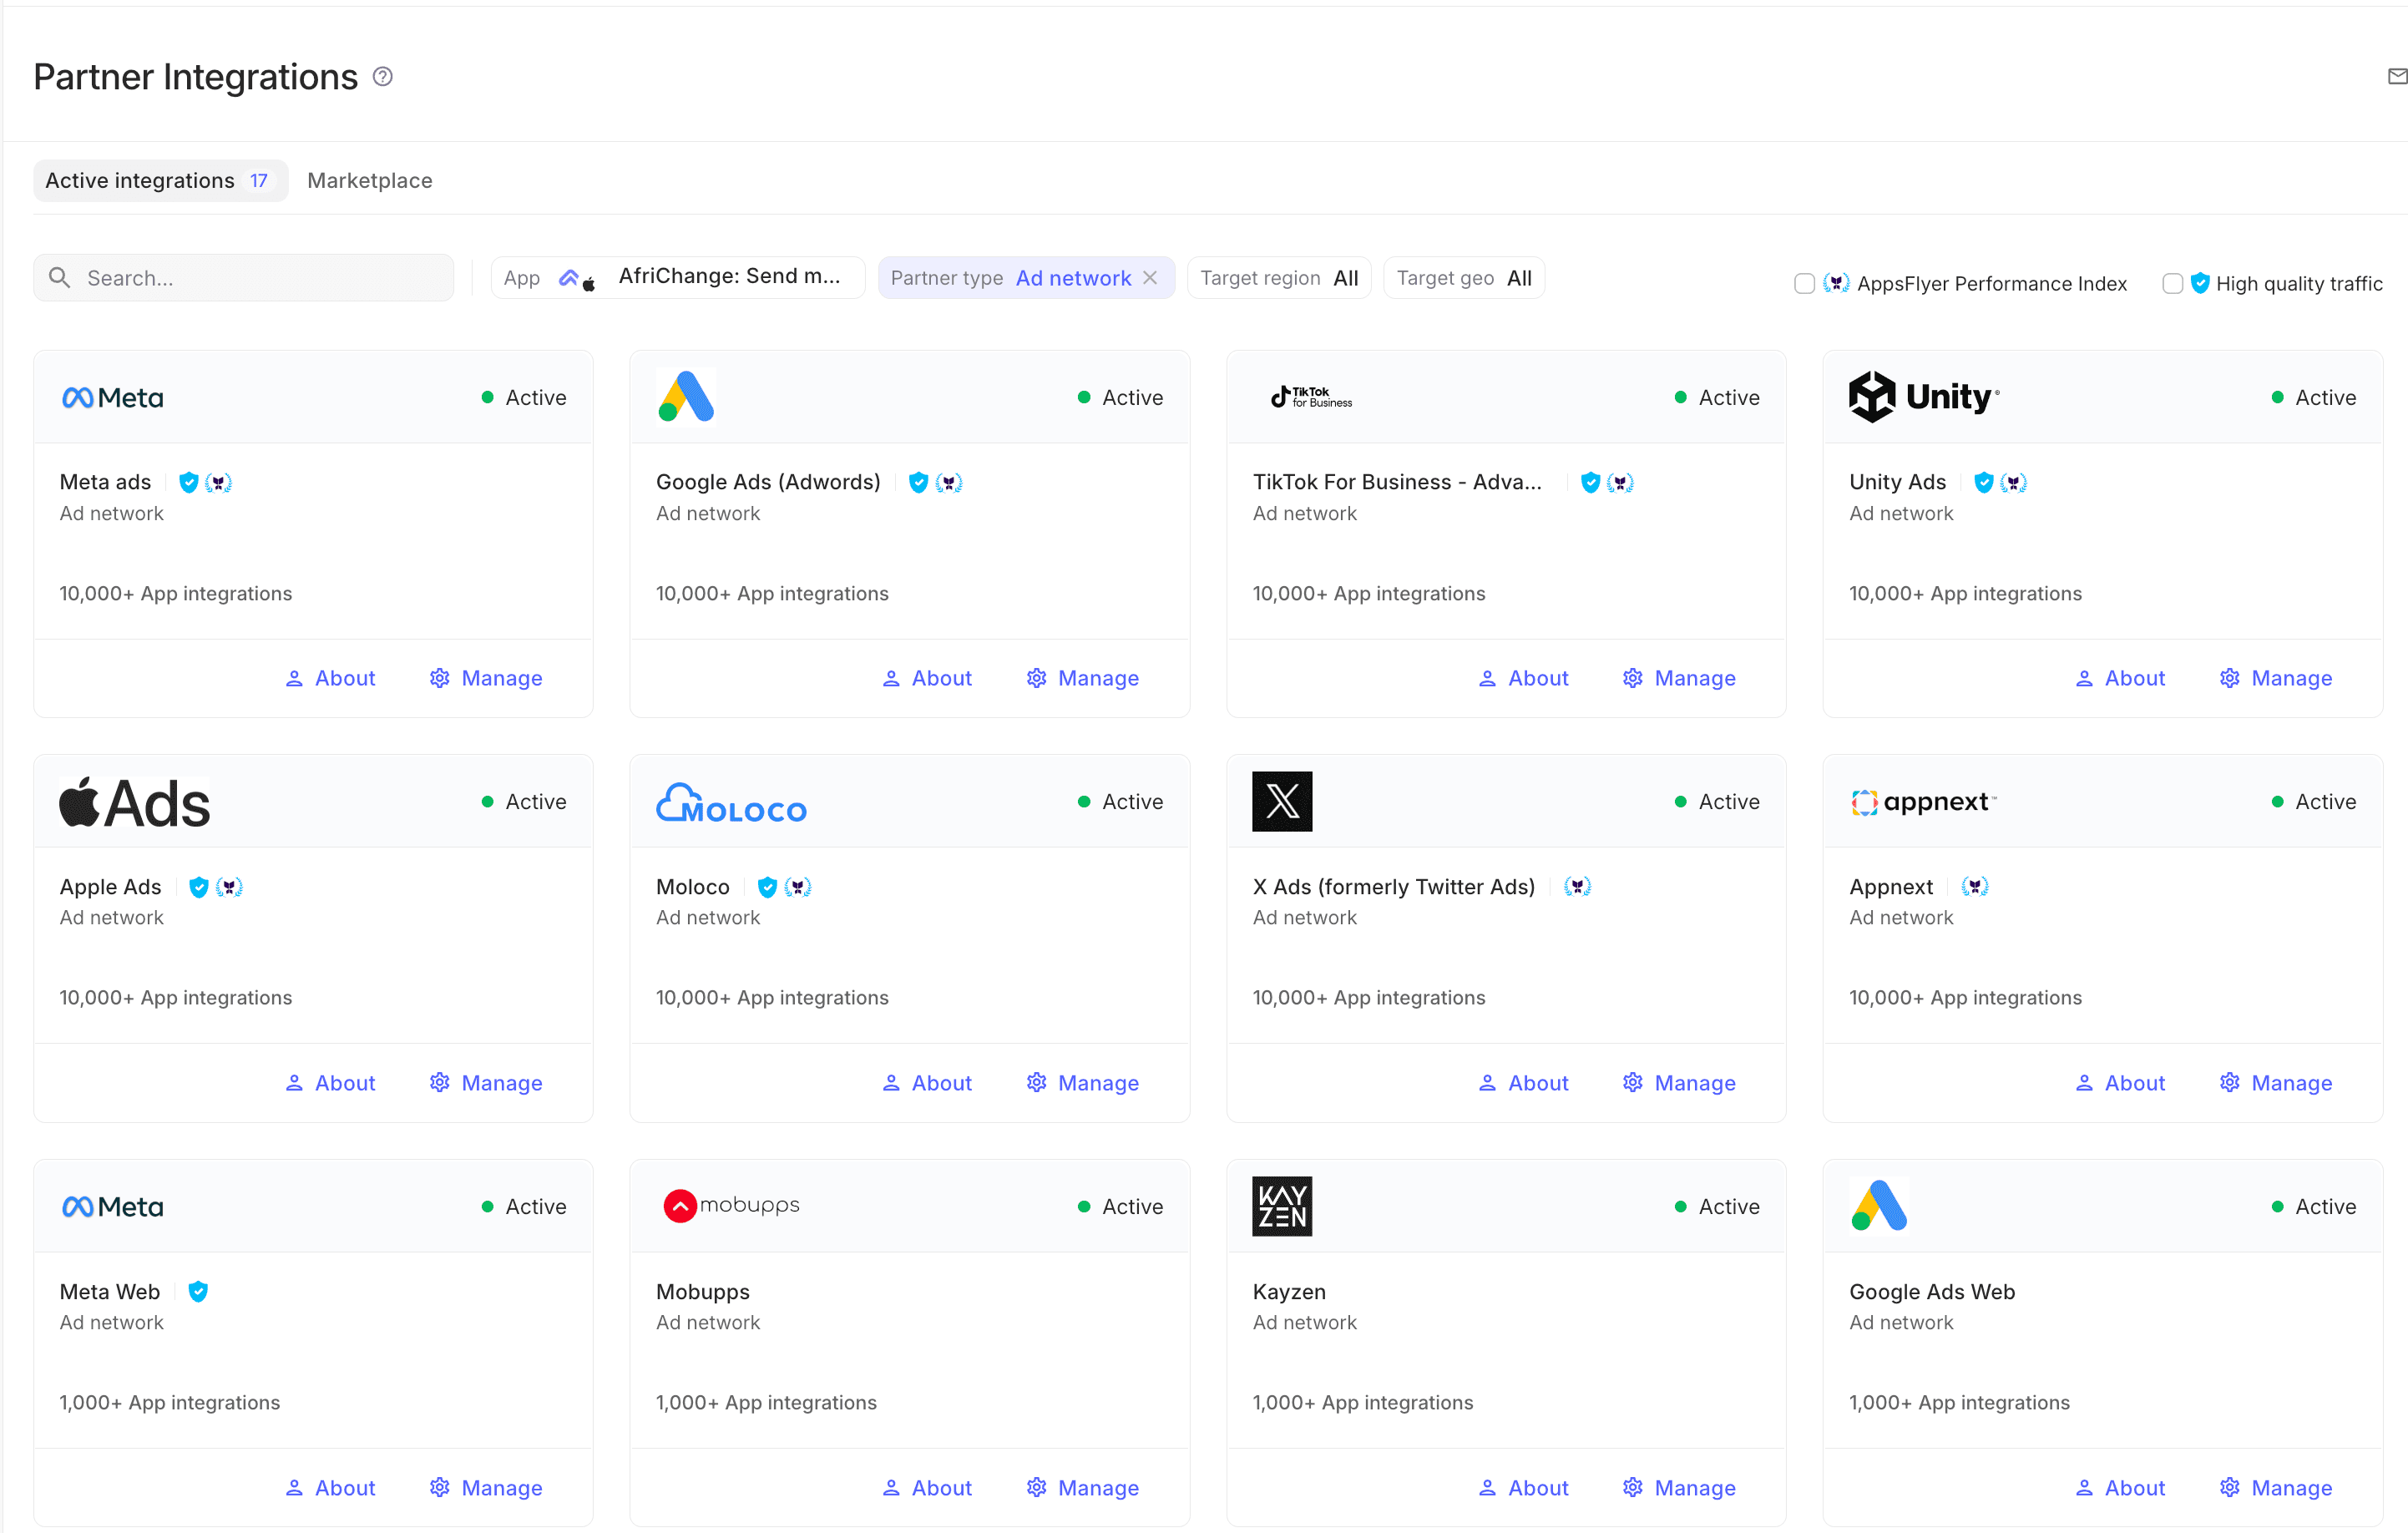2408x1533 pixels.
Task: Open About for Google Ads (Adwords)
Action: (927, 678)
